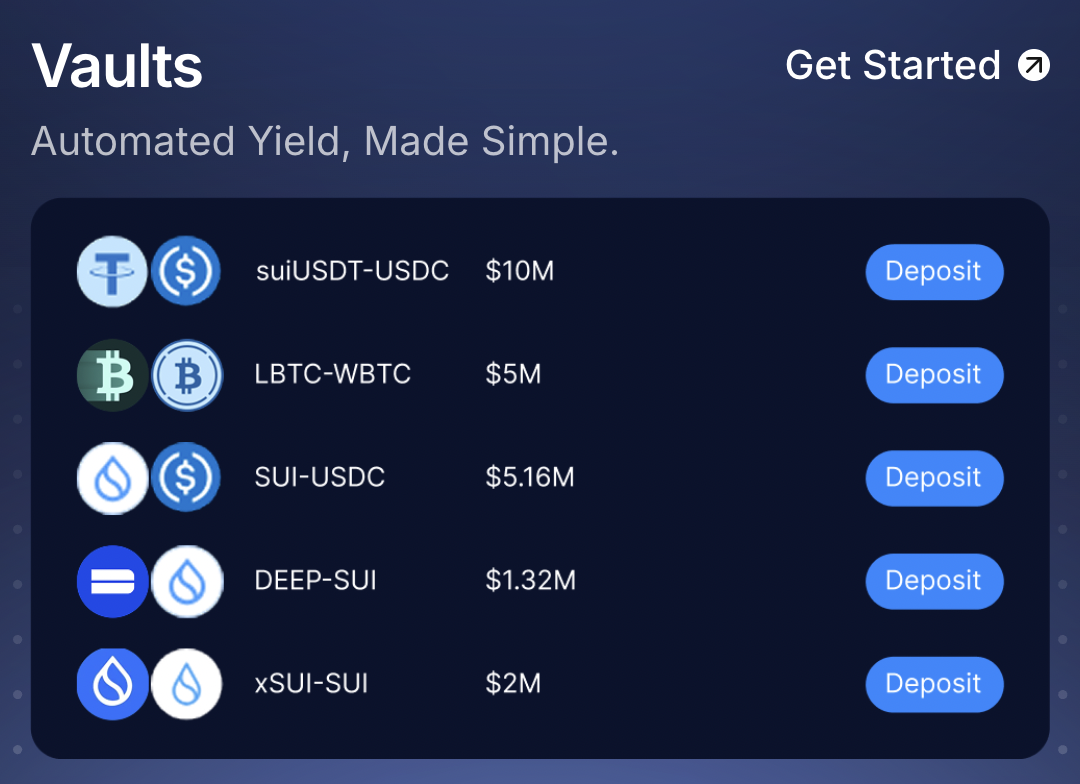Click SUI droplet icon in DEEP-SUI row
This screenshot has height=784, width=1080.
click(186, 581)
